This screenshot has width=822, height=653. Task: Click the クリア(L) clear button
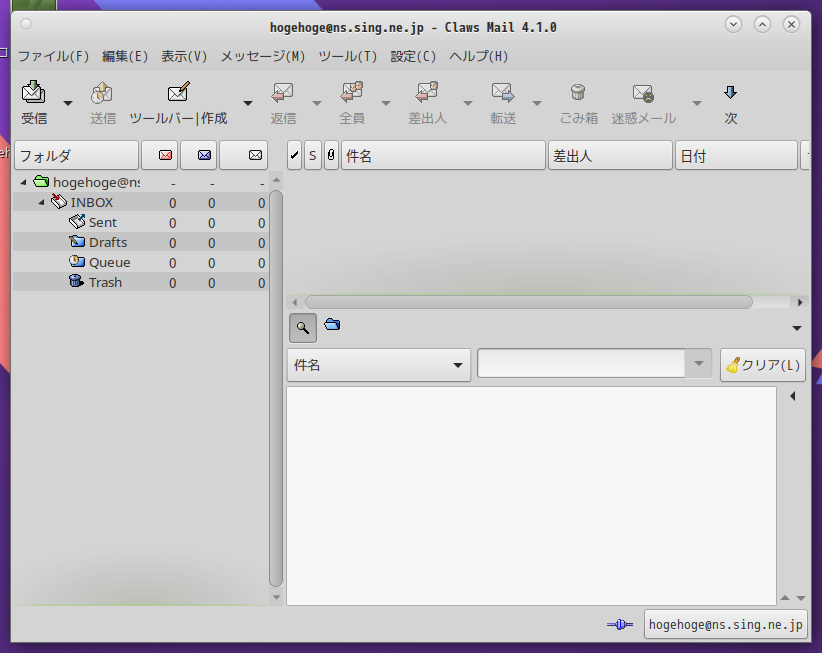tap(763, 365)
